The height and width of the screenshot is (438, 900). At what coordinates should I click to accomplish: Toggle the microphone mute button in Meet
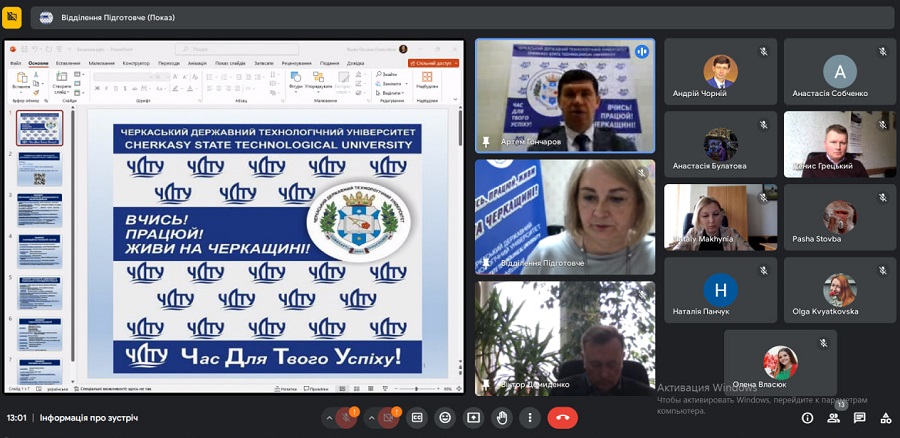click(x=346, y=418)
